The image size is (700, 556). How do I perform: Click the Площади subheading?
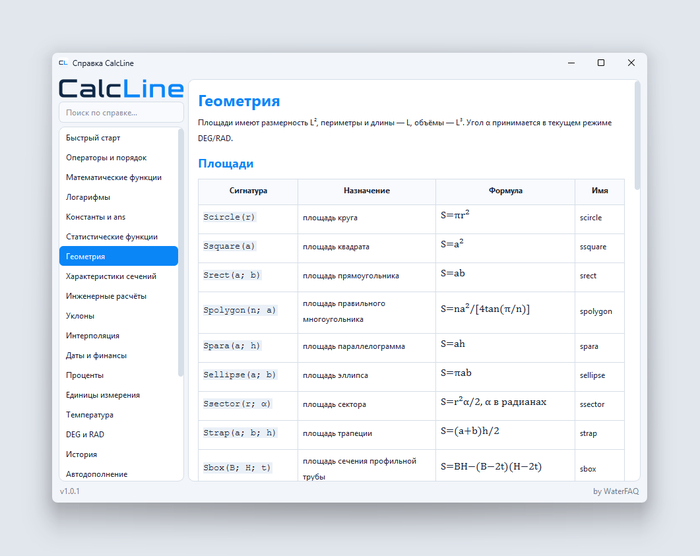pos(225,163)
